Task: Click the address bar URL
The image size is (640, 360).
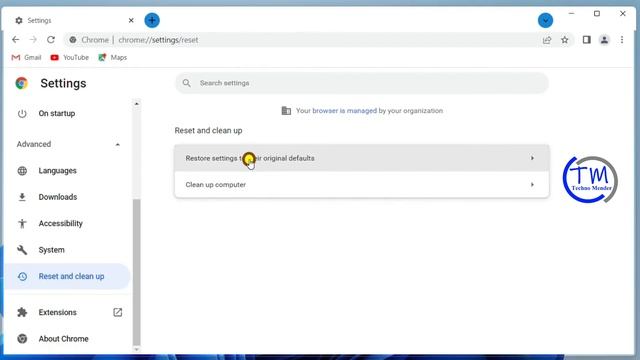Action: coord(158,40)
